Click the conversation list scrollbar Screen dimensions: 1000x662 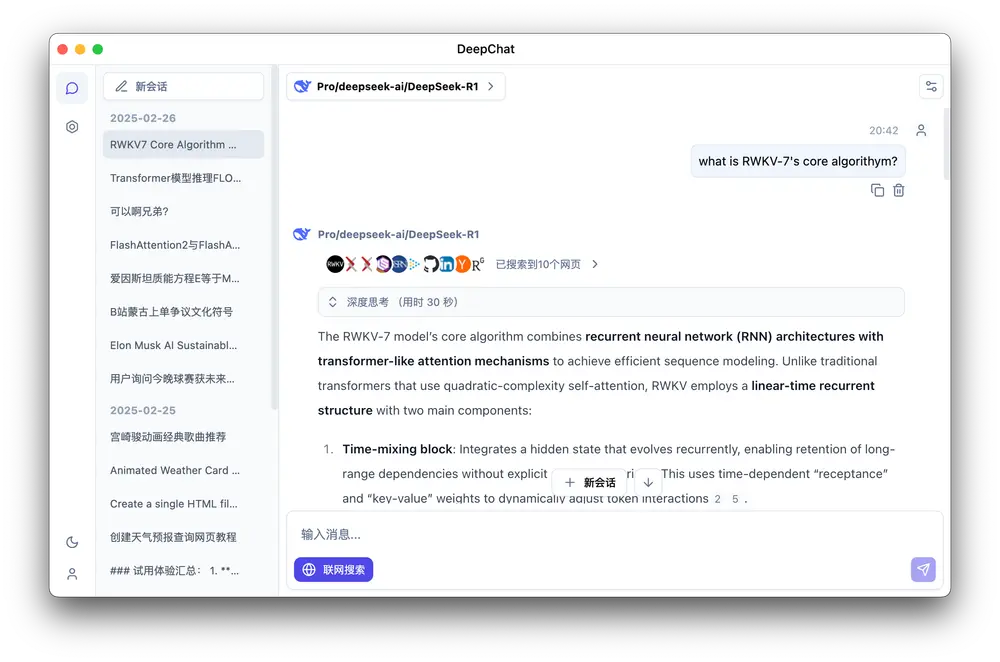tap(274, 240)
